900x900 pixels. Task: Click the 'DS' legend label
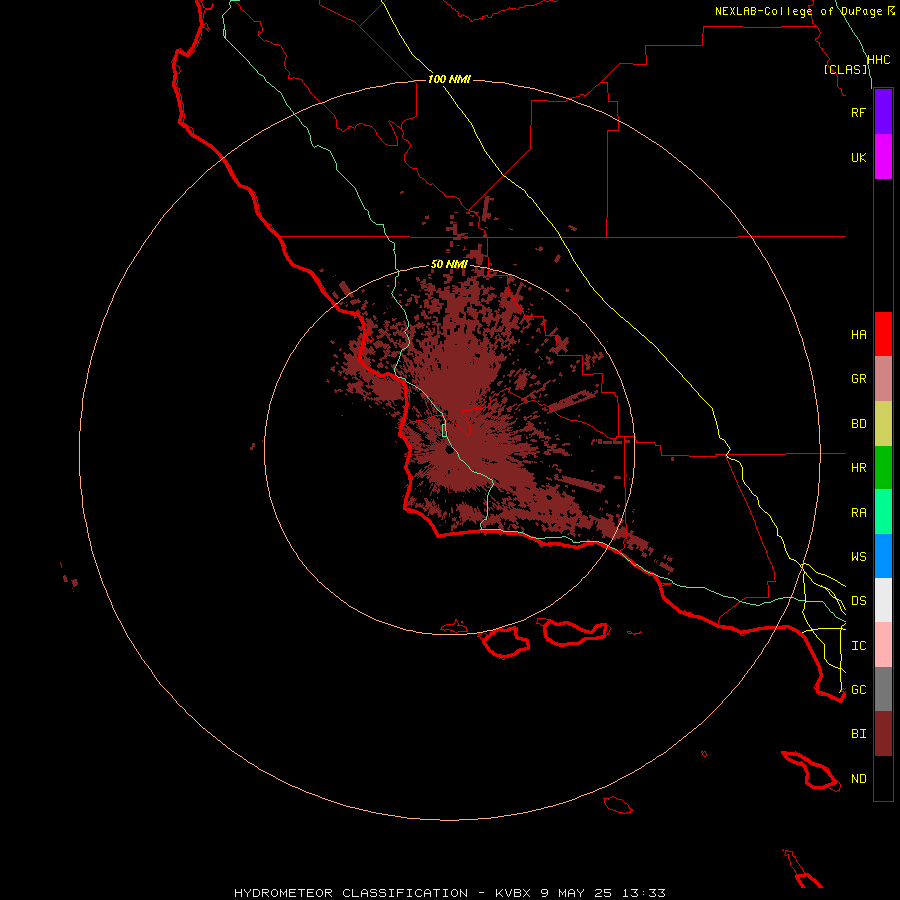coord(858,600)
